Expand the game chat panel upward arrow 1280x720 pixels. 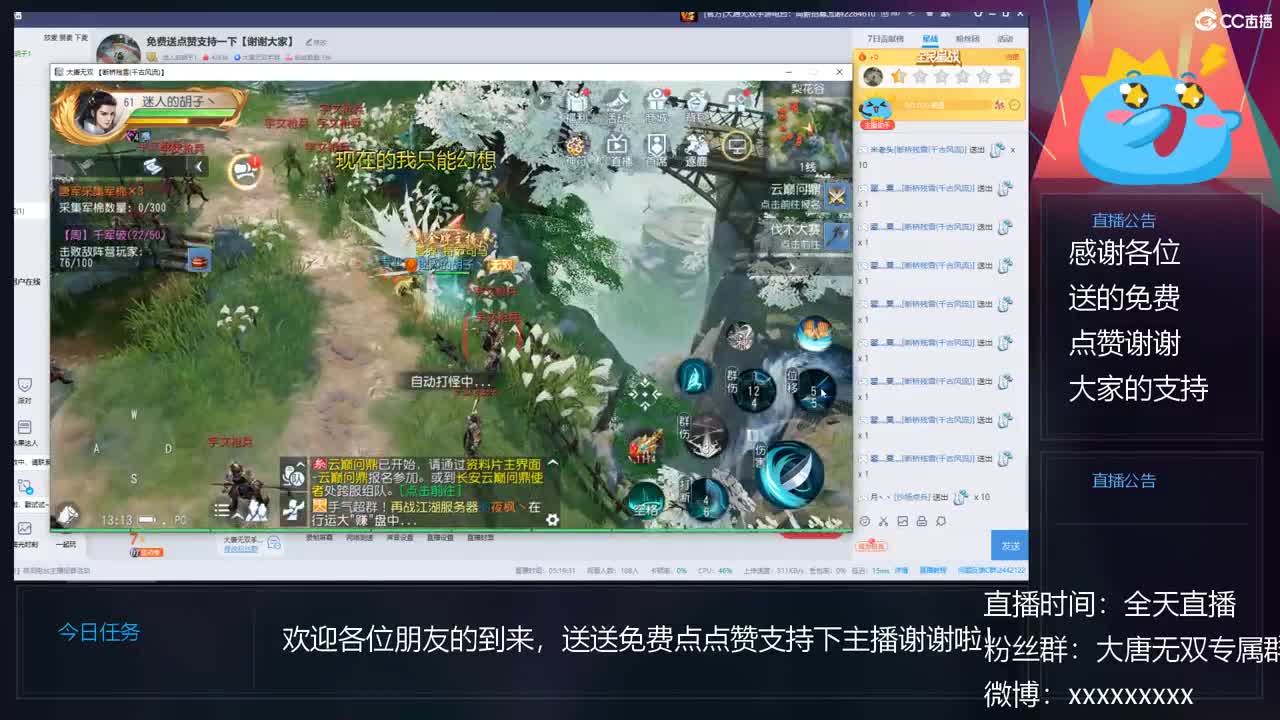[552, 464]
